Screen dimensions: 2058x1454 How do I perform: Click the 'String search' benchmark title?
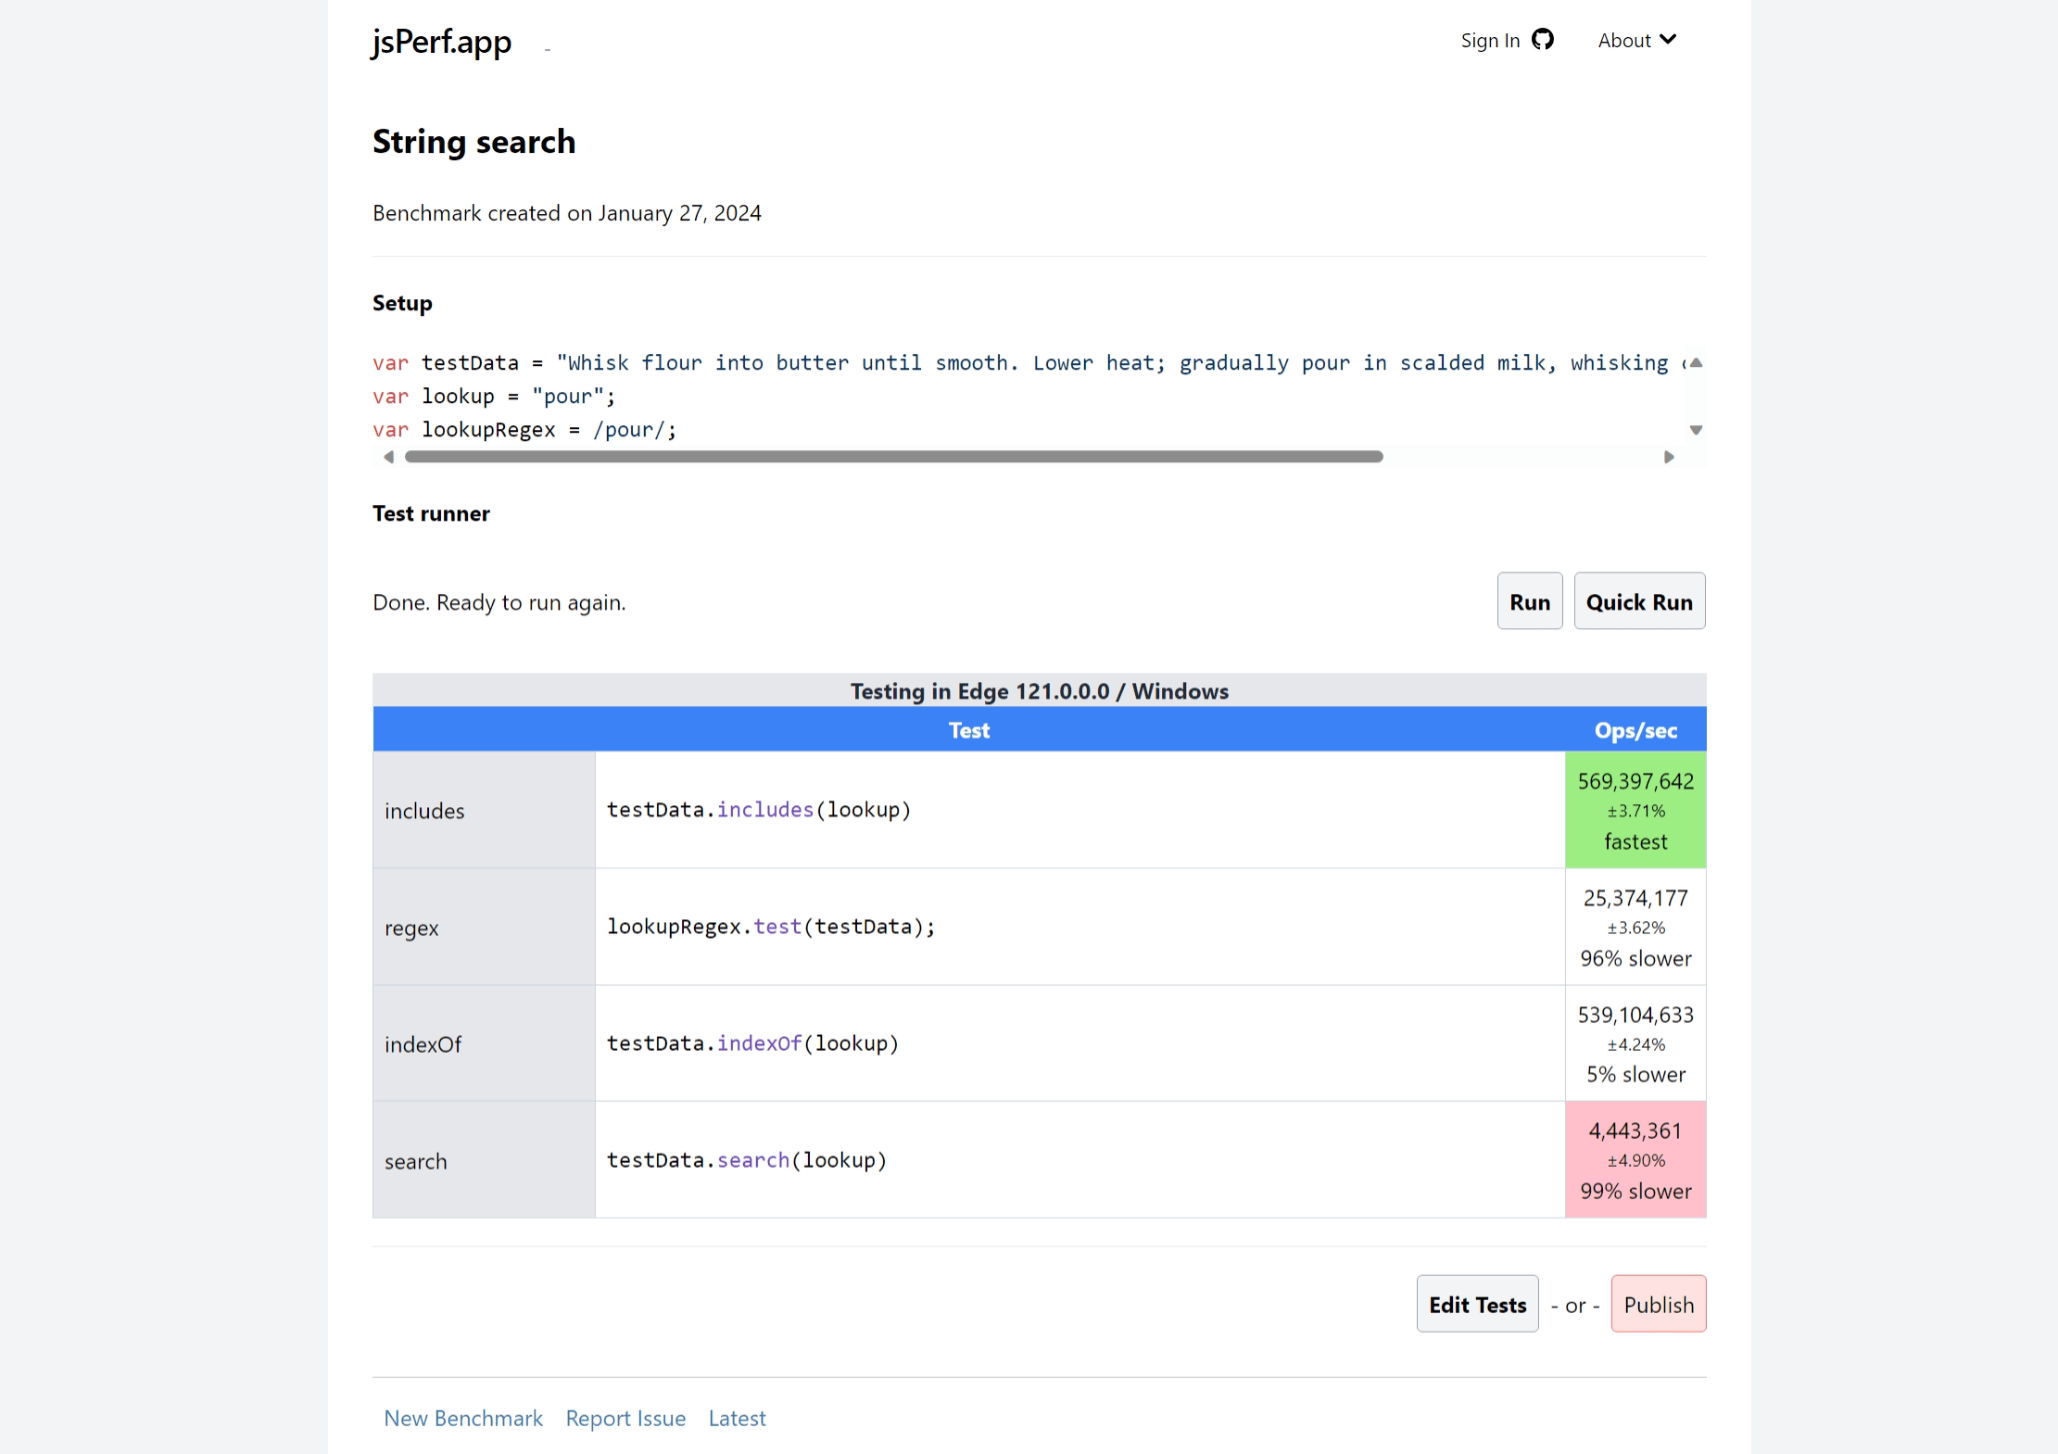point(474,142)
